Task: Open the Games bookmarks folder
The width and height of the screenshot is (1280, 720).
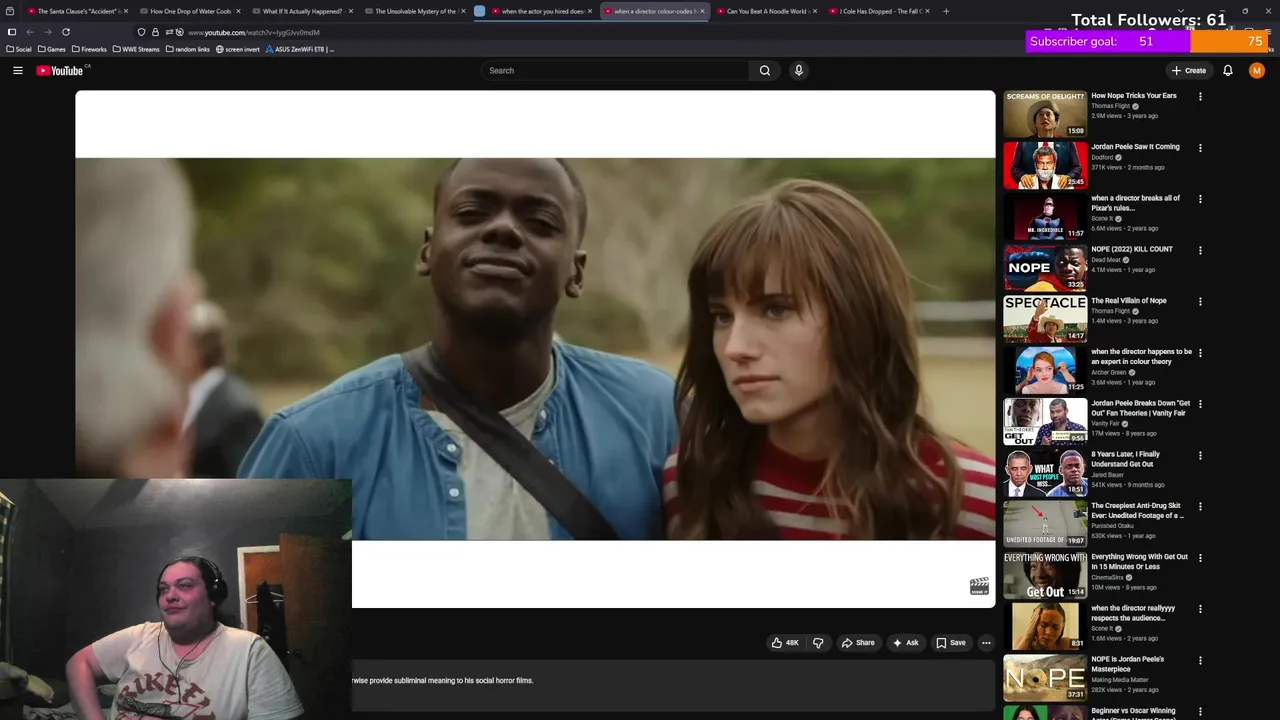Action: coord(52,49)
